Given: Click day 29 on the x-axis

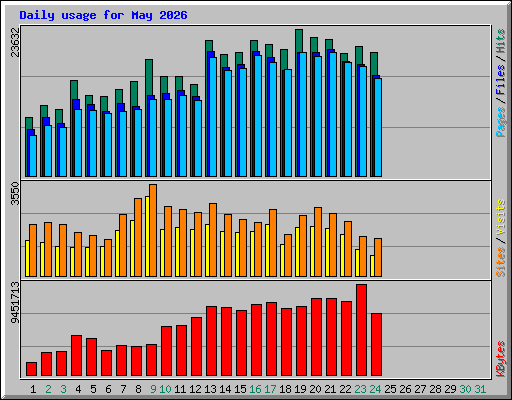Looking at the screenshot, I should pos(450,389).
